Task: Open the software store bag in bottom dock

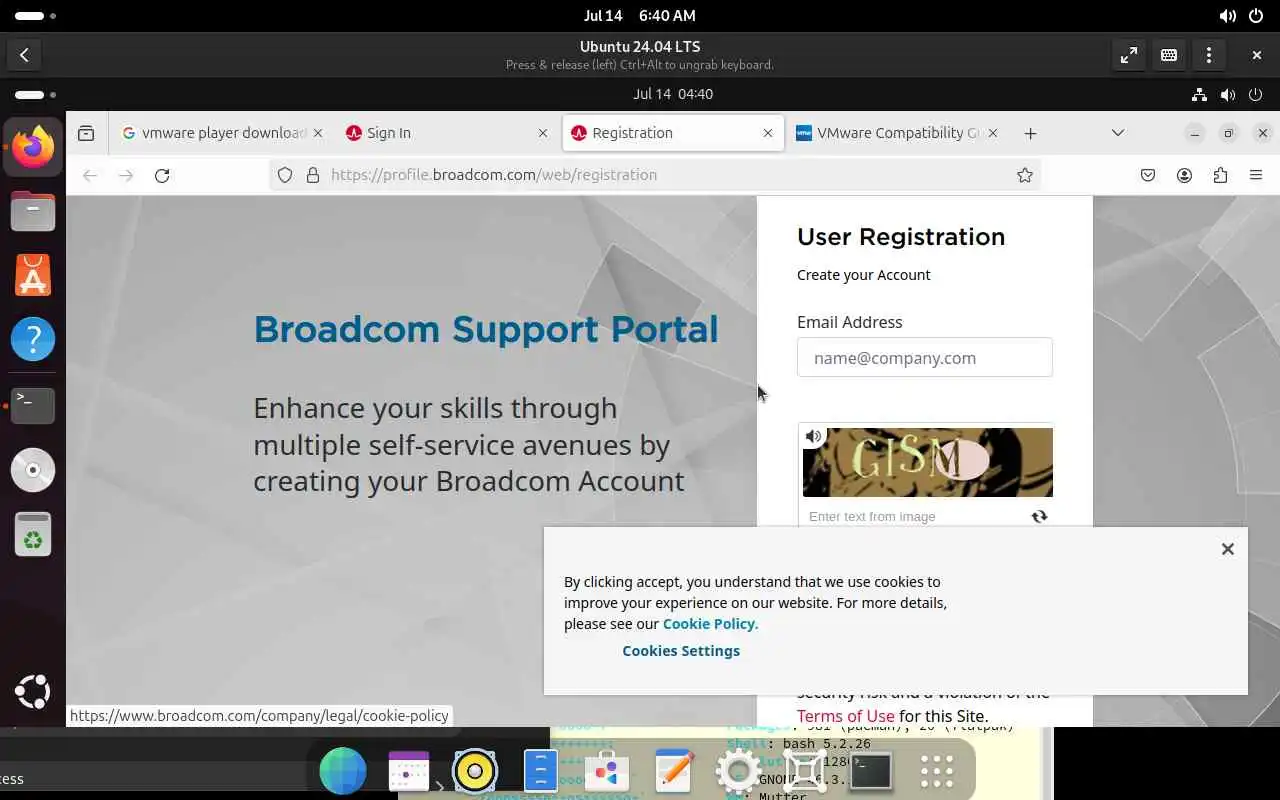Action: coord(606,771)
